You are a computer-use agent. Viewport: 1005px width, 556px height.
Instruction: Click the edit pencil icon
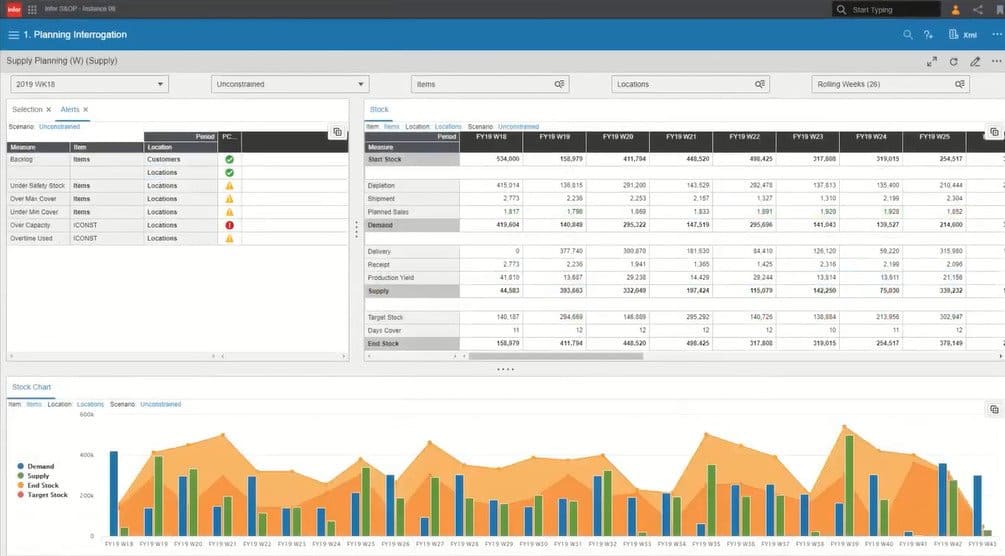point(975,62)
